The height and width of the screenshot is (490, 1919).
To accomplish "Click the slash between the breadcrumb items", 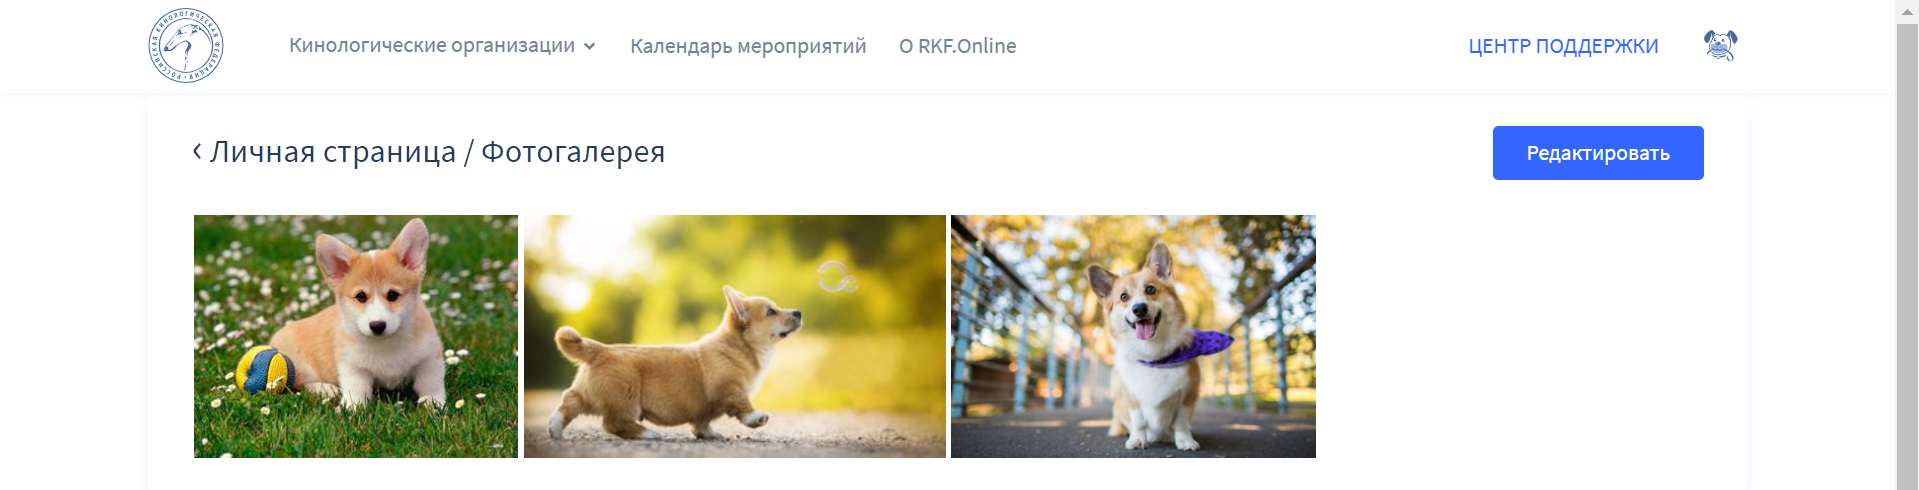I will 468,152.
